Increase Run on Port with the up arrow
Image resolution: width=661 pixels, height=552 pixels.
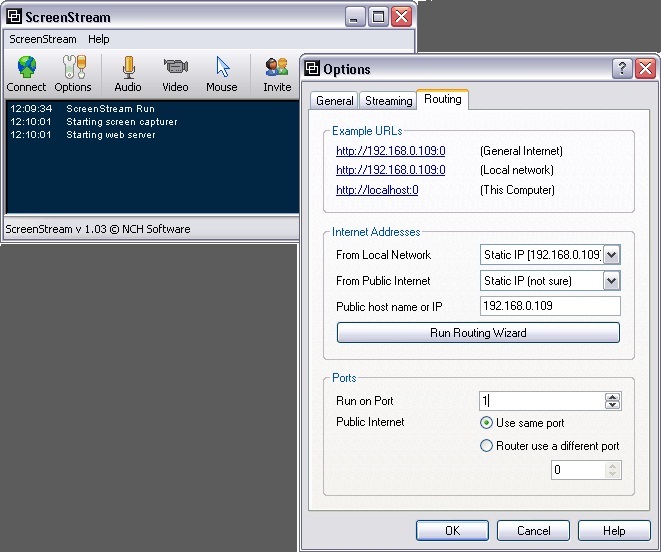tap(612, 397)
